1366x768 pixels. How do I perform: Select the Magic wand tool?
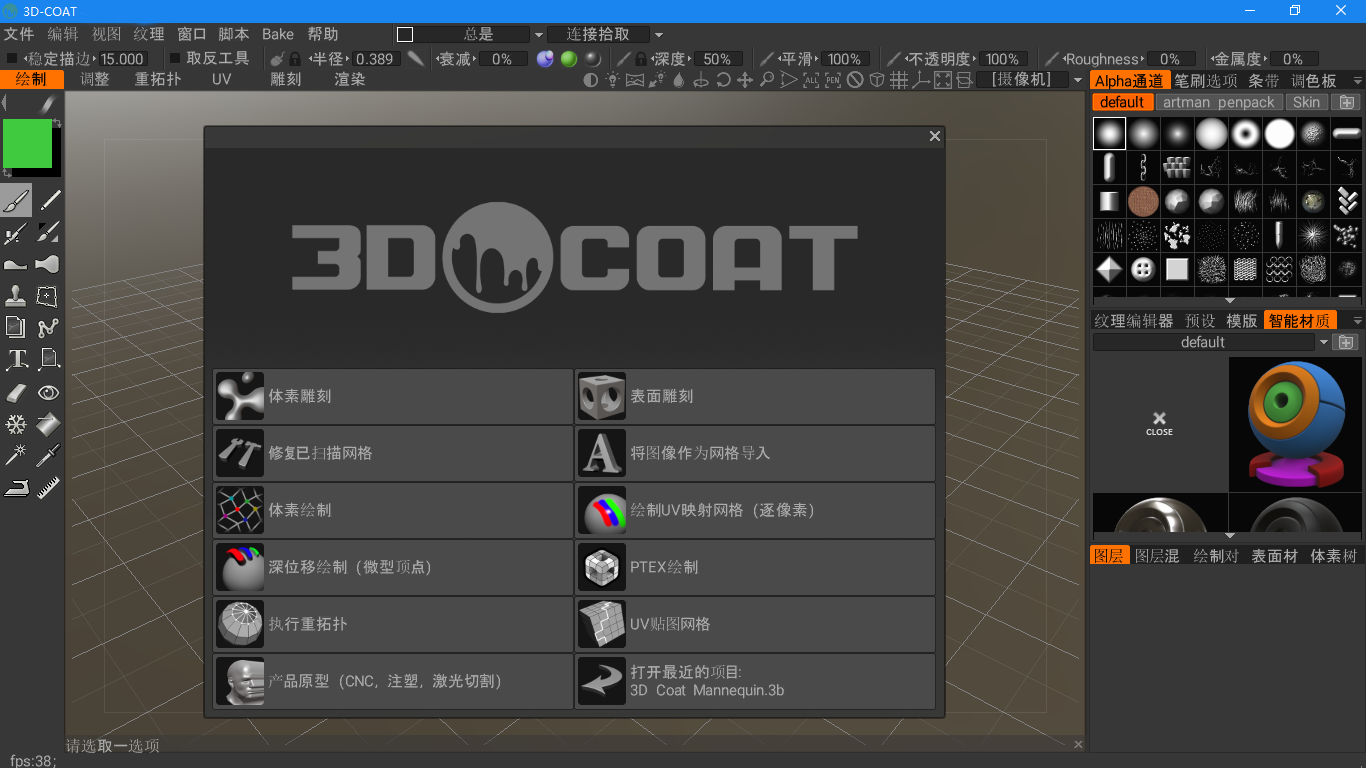tap(16, 456)
